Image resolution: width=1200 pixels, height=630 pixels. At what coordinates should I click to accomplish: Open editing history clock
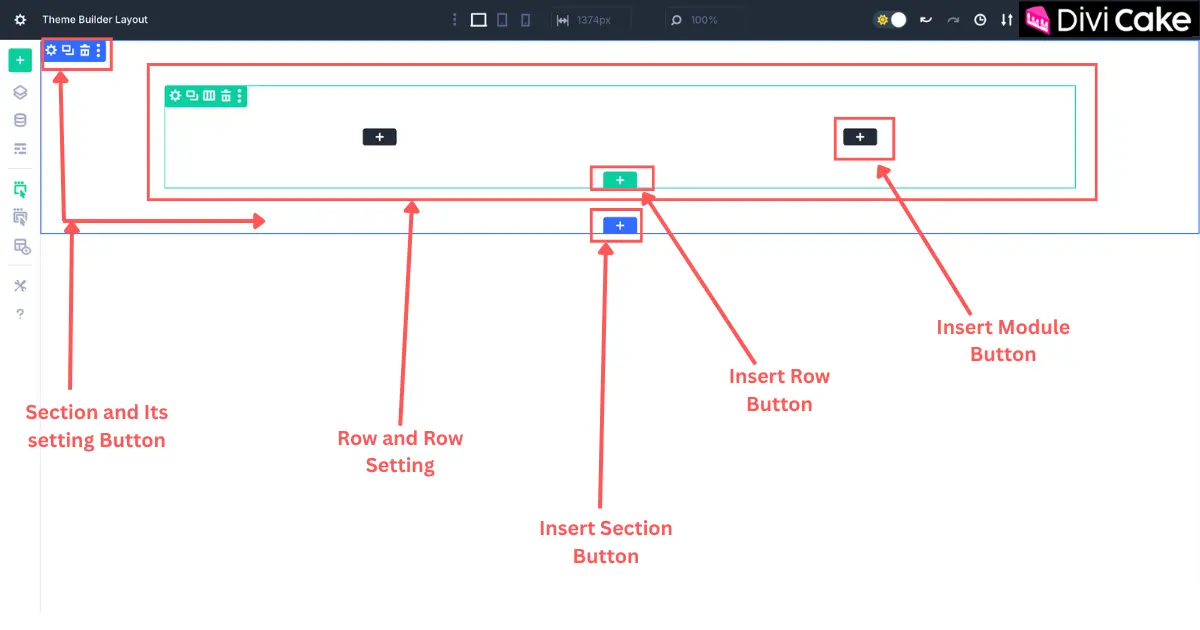coord(980,20)
